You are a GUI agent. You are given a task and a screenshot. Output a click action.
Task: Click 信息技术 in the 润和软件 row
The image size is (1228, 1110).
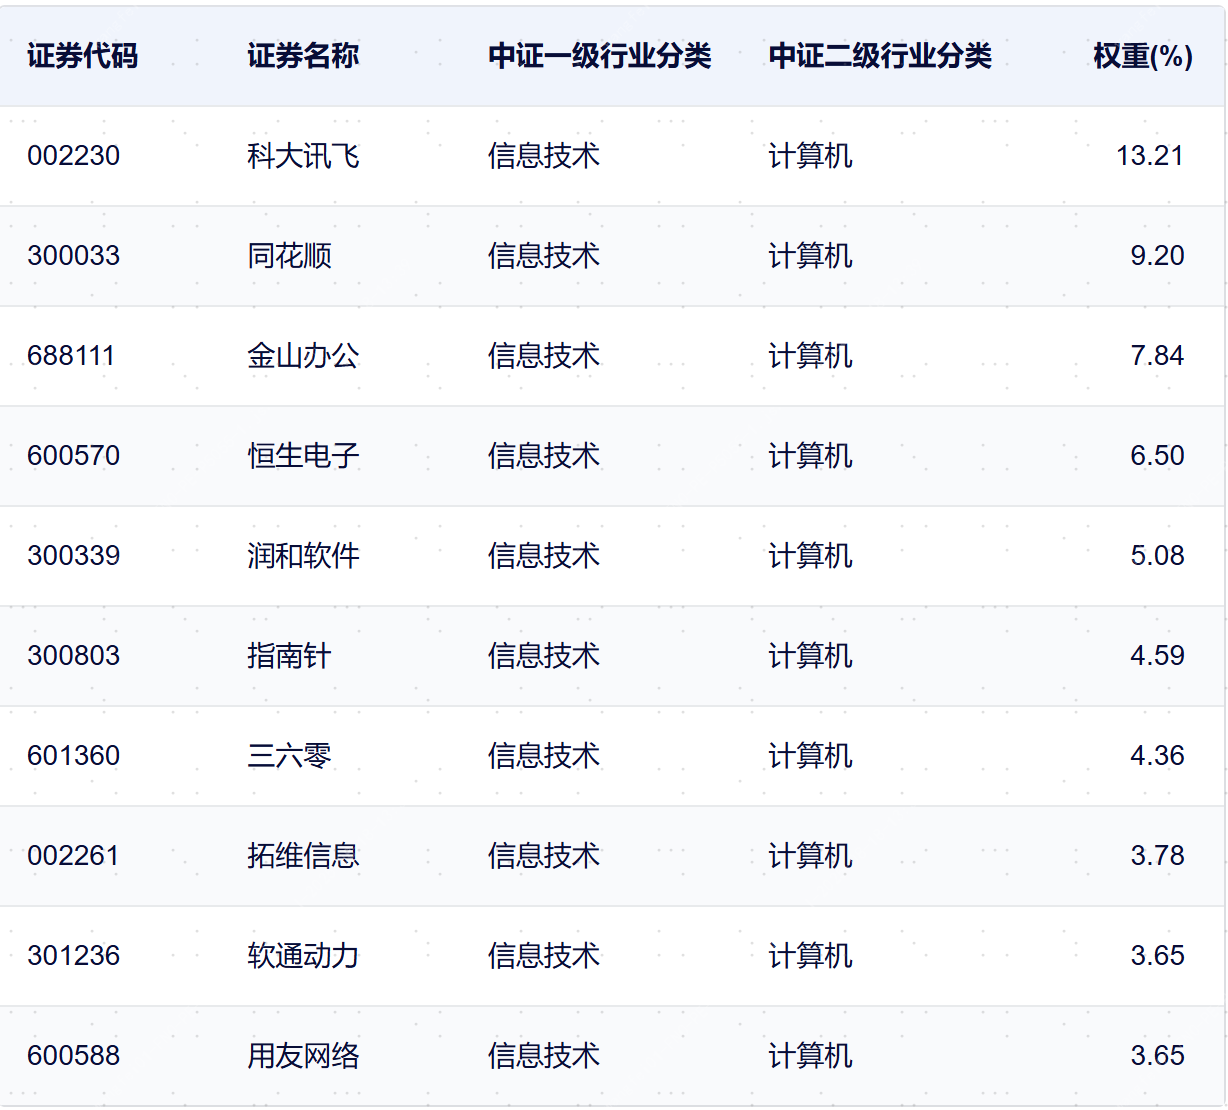tap(544, 556)
